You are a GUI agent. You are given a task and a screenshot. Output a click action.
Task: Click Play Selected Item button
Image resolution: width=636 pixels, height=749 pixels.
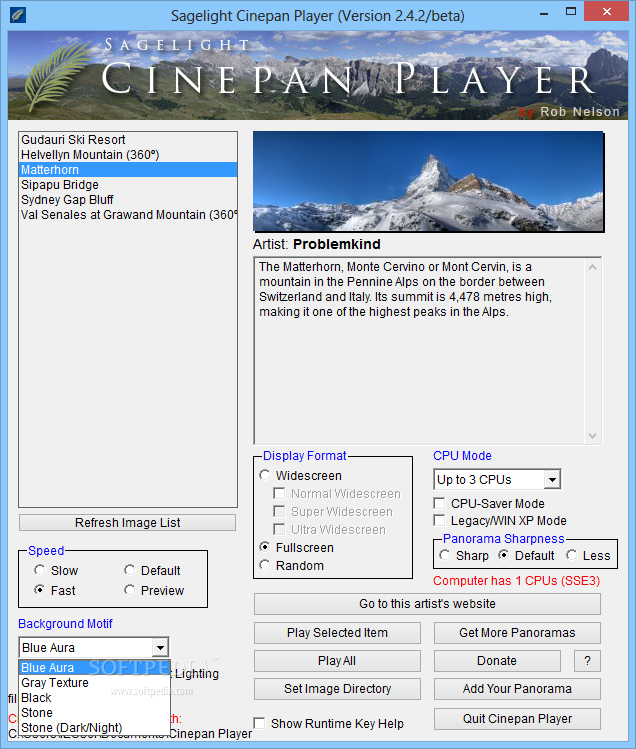click(x=337, y=632)
